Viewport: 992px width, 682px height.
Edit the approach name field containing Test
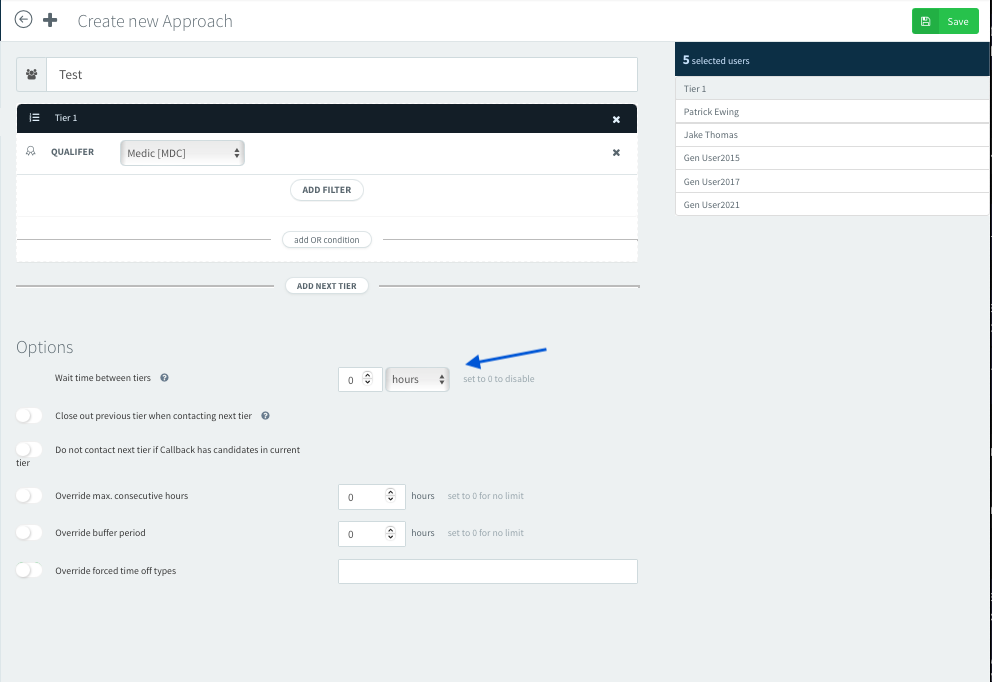342,74
